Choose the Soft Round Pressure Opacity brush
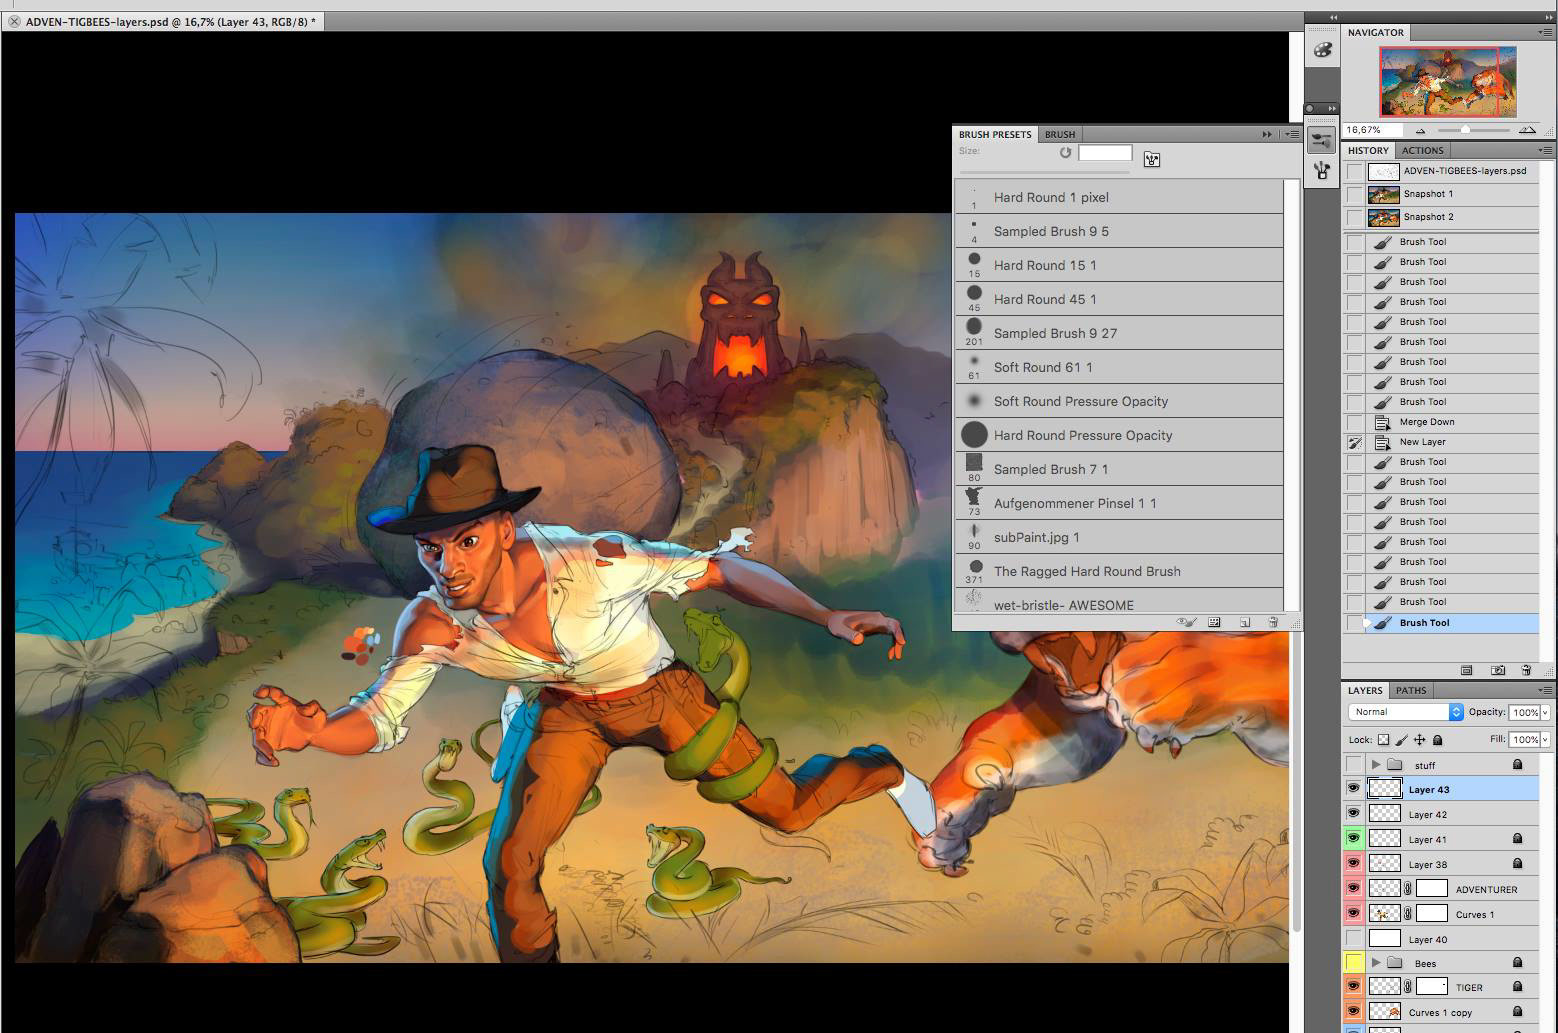The height and width of the screenshot is (1033, 1558). point(1080,401)
